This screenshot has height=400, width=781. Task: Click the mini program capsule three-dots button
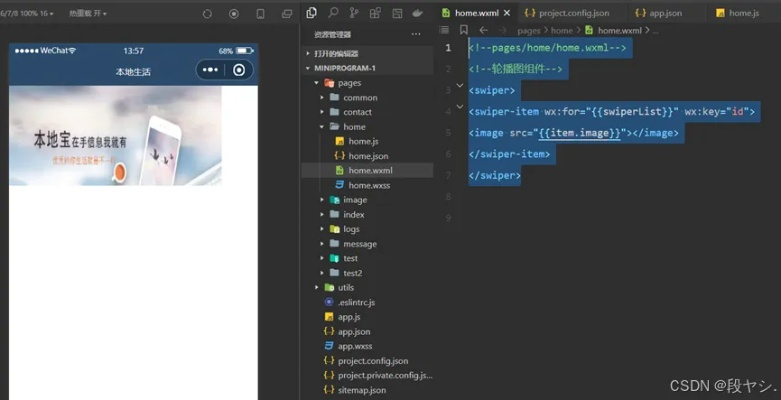click(x=211, y=70)
